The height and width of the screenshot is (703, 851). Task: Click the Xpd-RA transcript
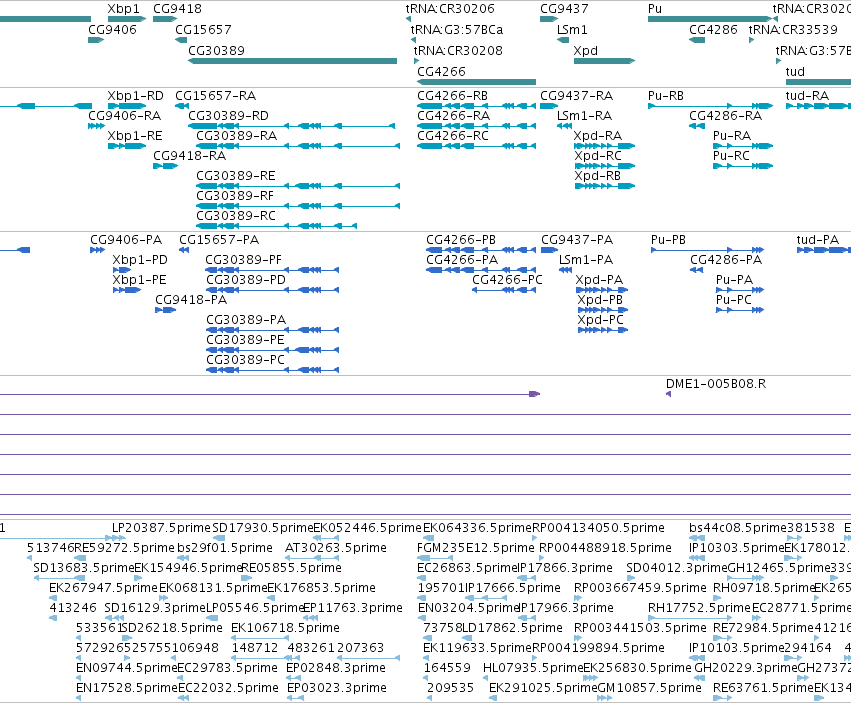coord(605,146)
